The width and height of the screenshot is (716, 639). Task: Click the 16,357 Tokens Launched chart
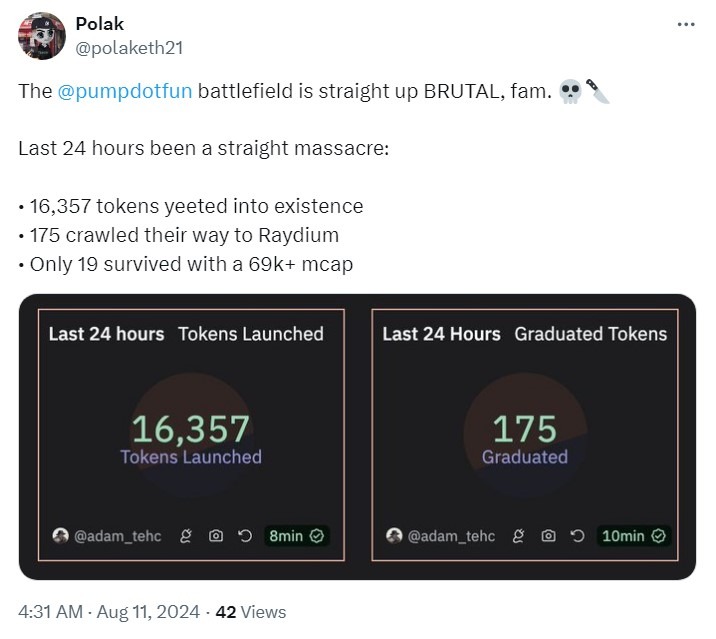pyautogui.click(x=191, y=438)
